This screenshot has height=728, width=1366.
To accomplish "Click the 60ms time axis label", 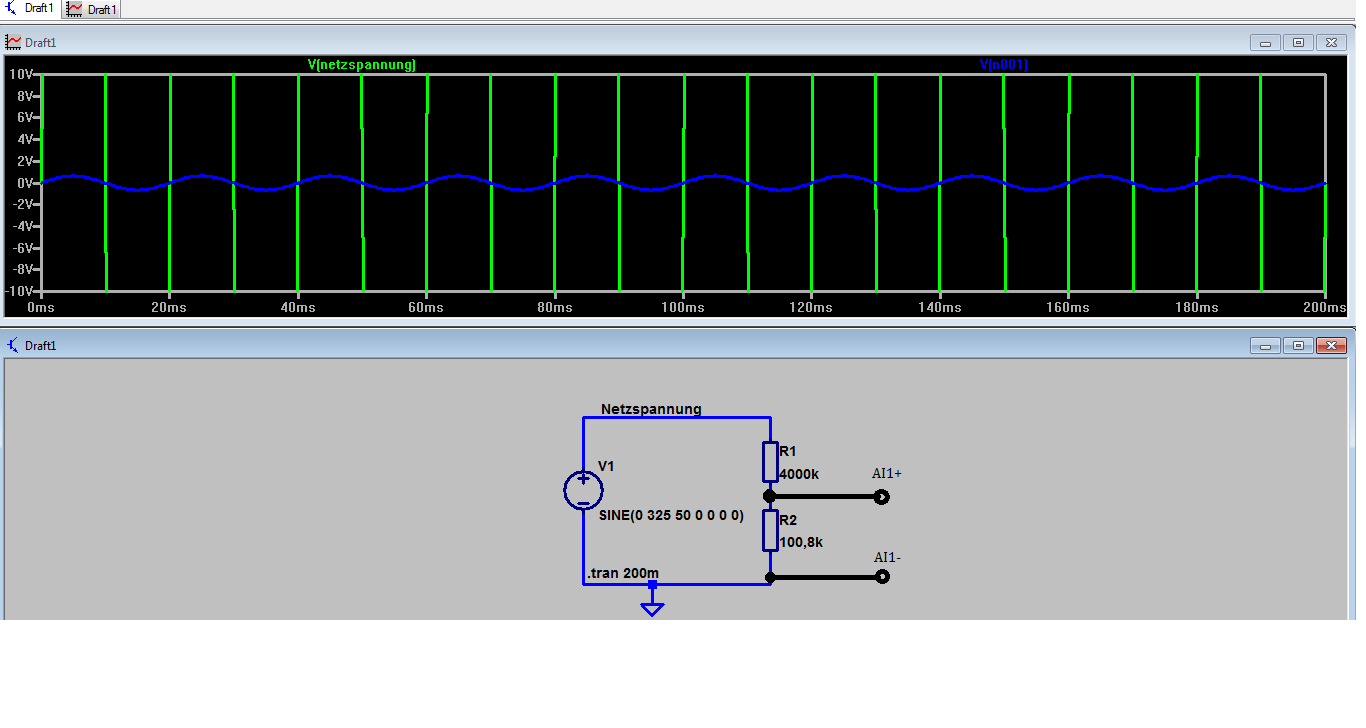I will click(426, 308).
